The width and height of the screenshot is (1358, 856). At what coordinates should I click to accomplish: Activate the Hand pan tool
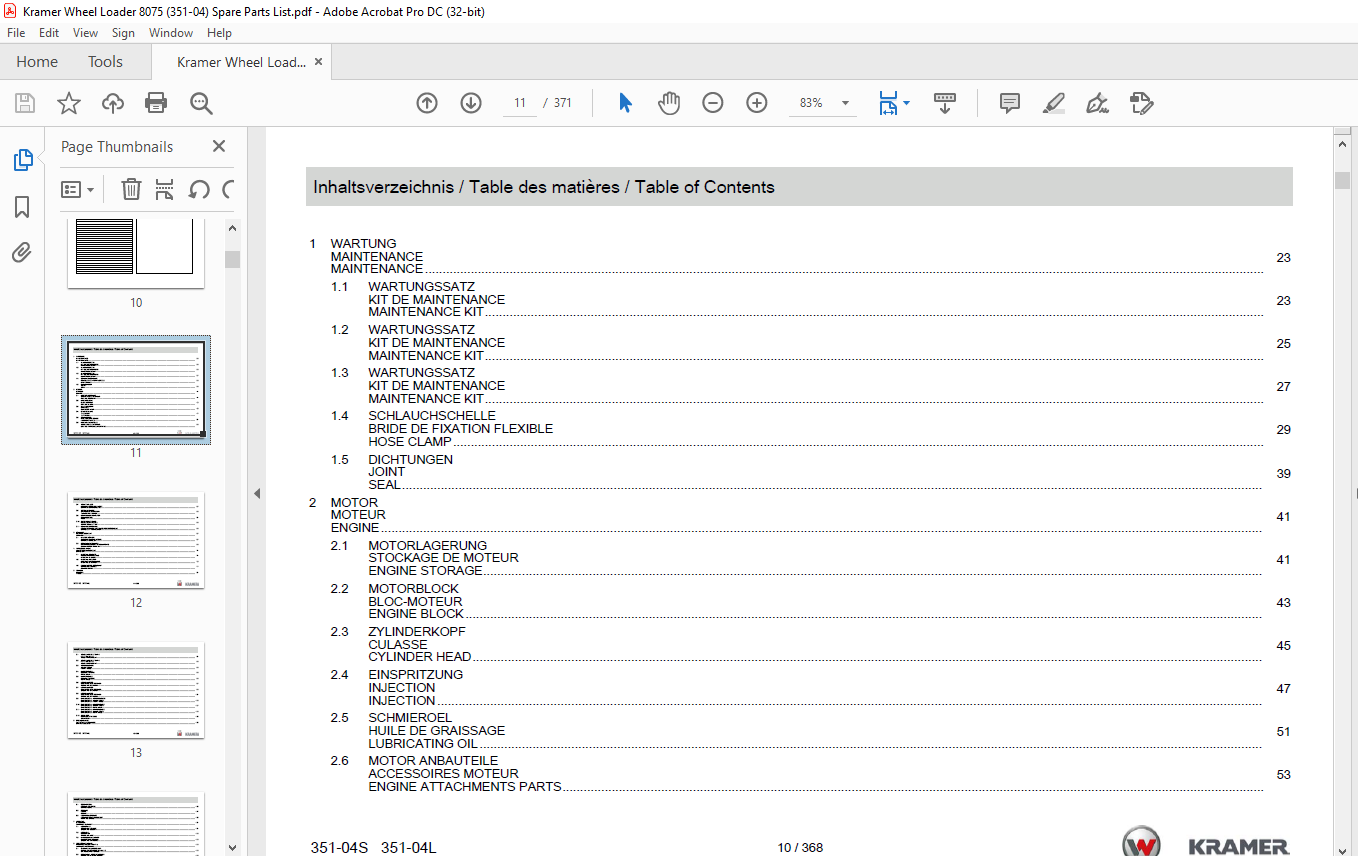pyautogui.click(x=669, y=103)
